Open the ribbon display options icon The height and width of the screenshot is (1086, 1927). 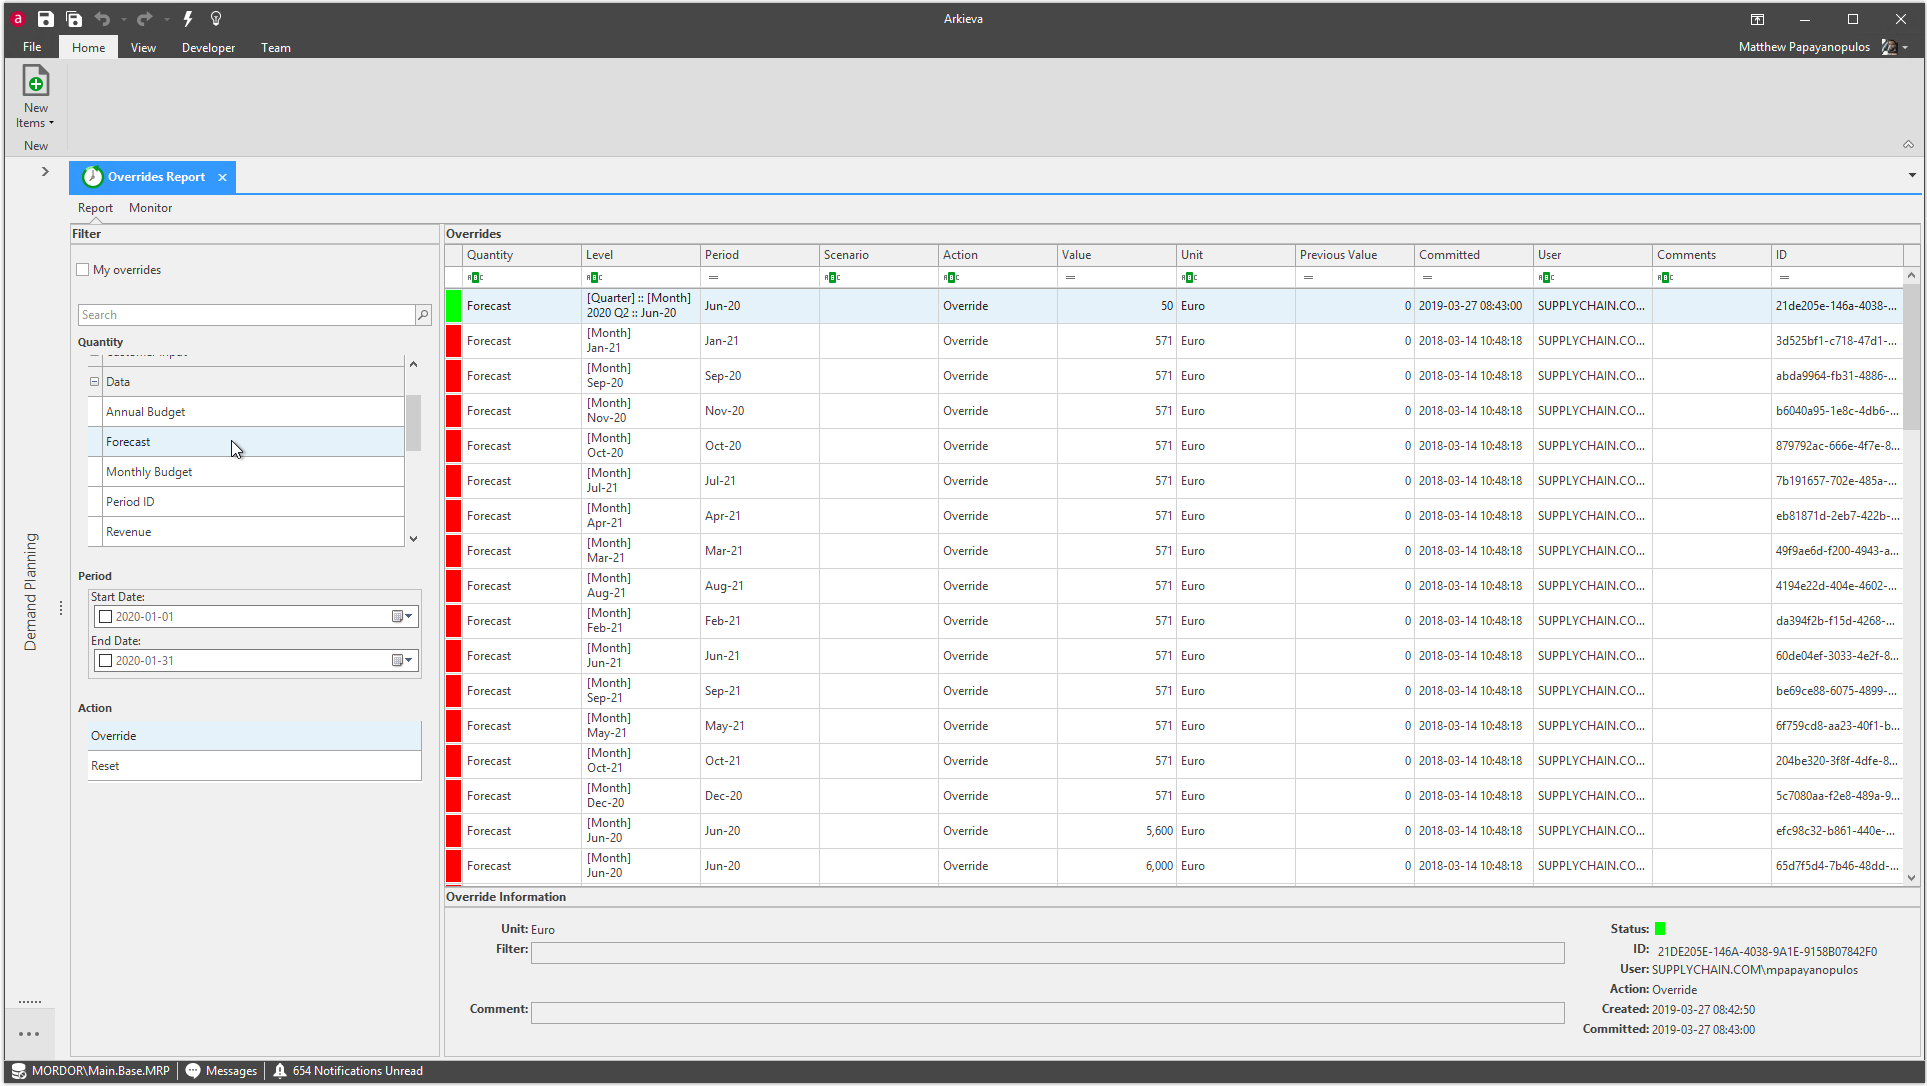pyautogui.click(x=1757, y=19)
